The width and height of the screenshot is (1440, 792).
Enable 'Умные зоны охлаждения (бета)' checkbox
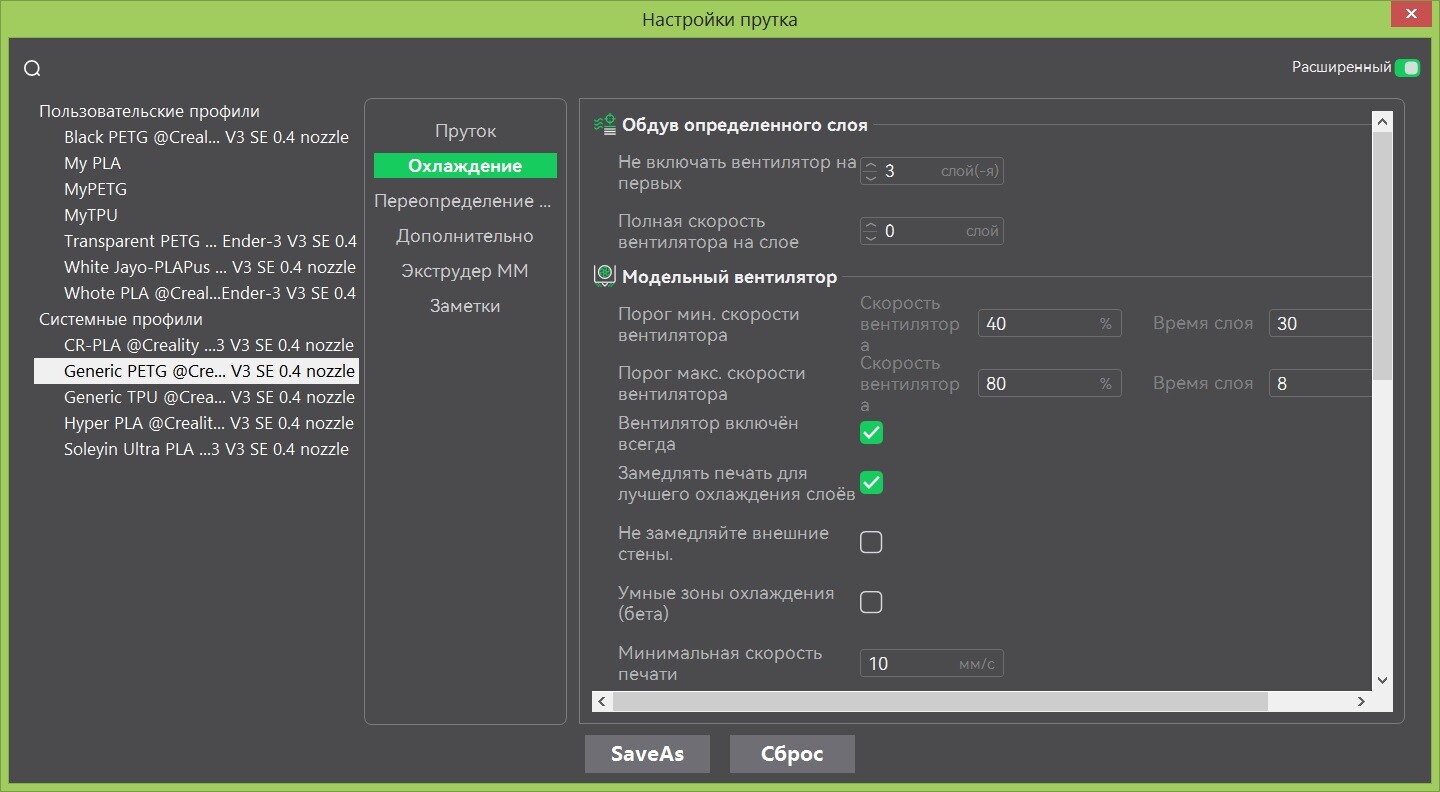pos(871,603)
